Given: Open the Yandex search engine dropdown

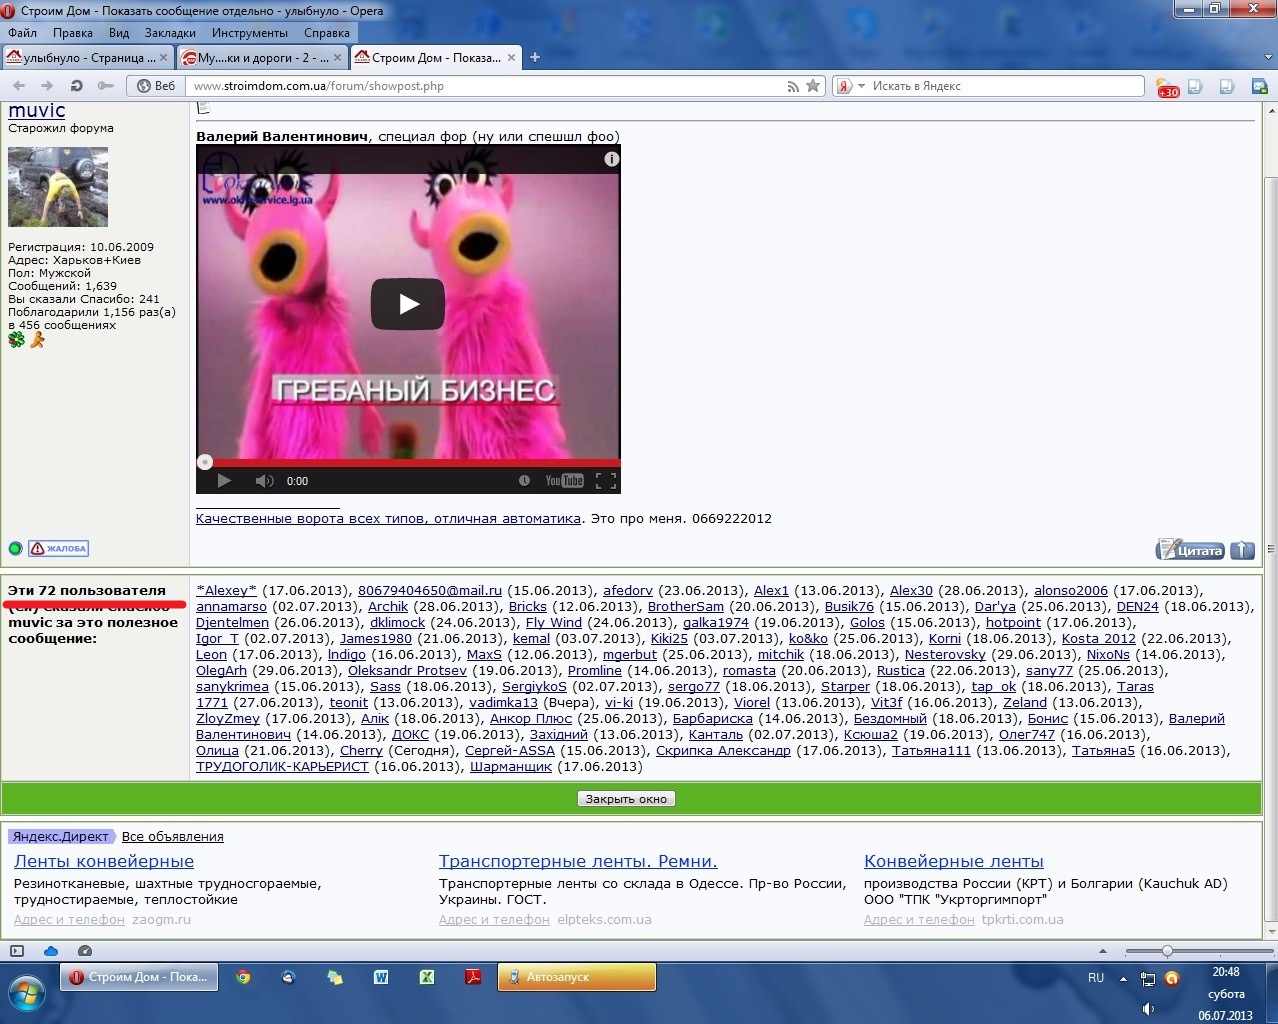Looking at the screenshot, I should 850,86.
